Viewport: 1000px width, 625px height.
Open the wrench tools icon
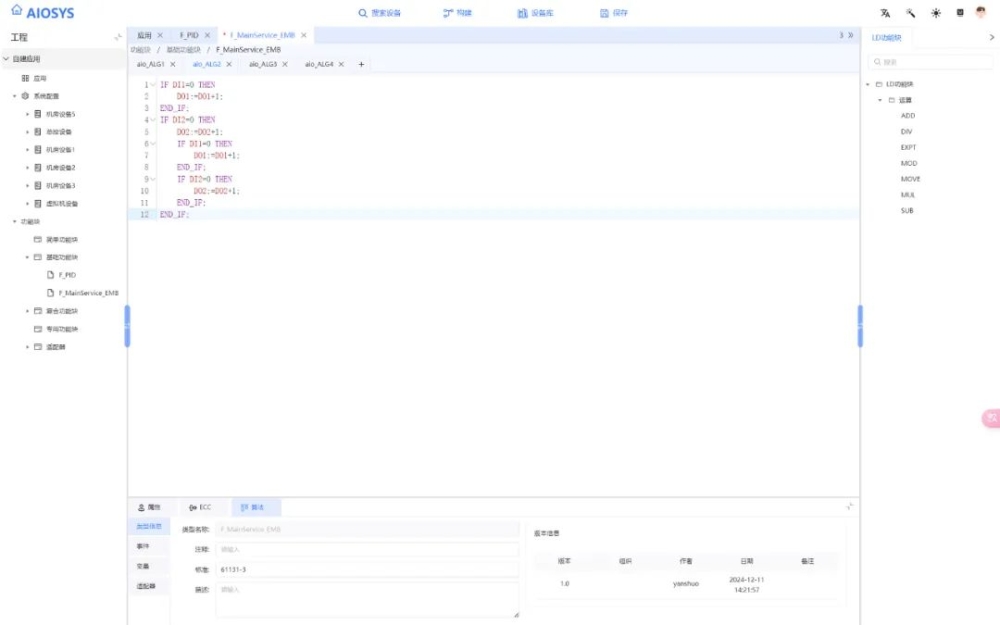click(x=910, y=13)
